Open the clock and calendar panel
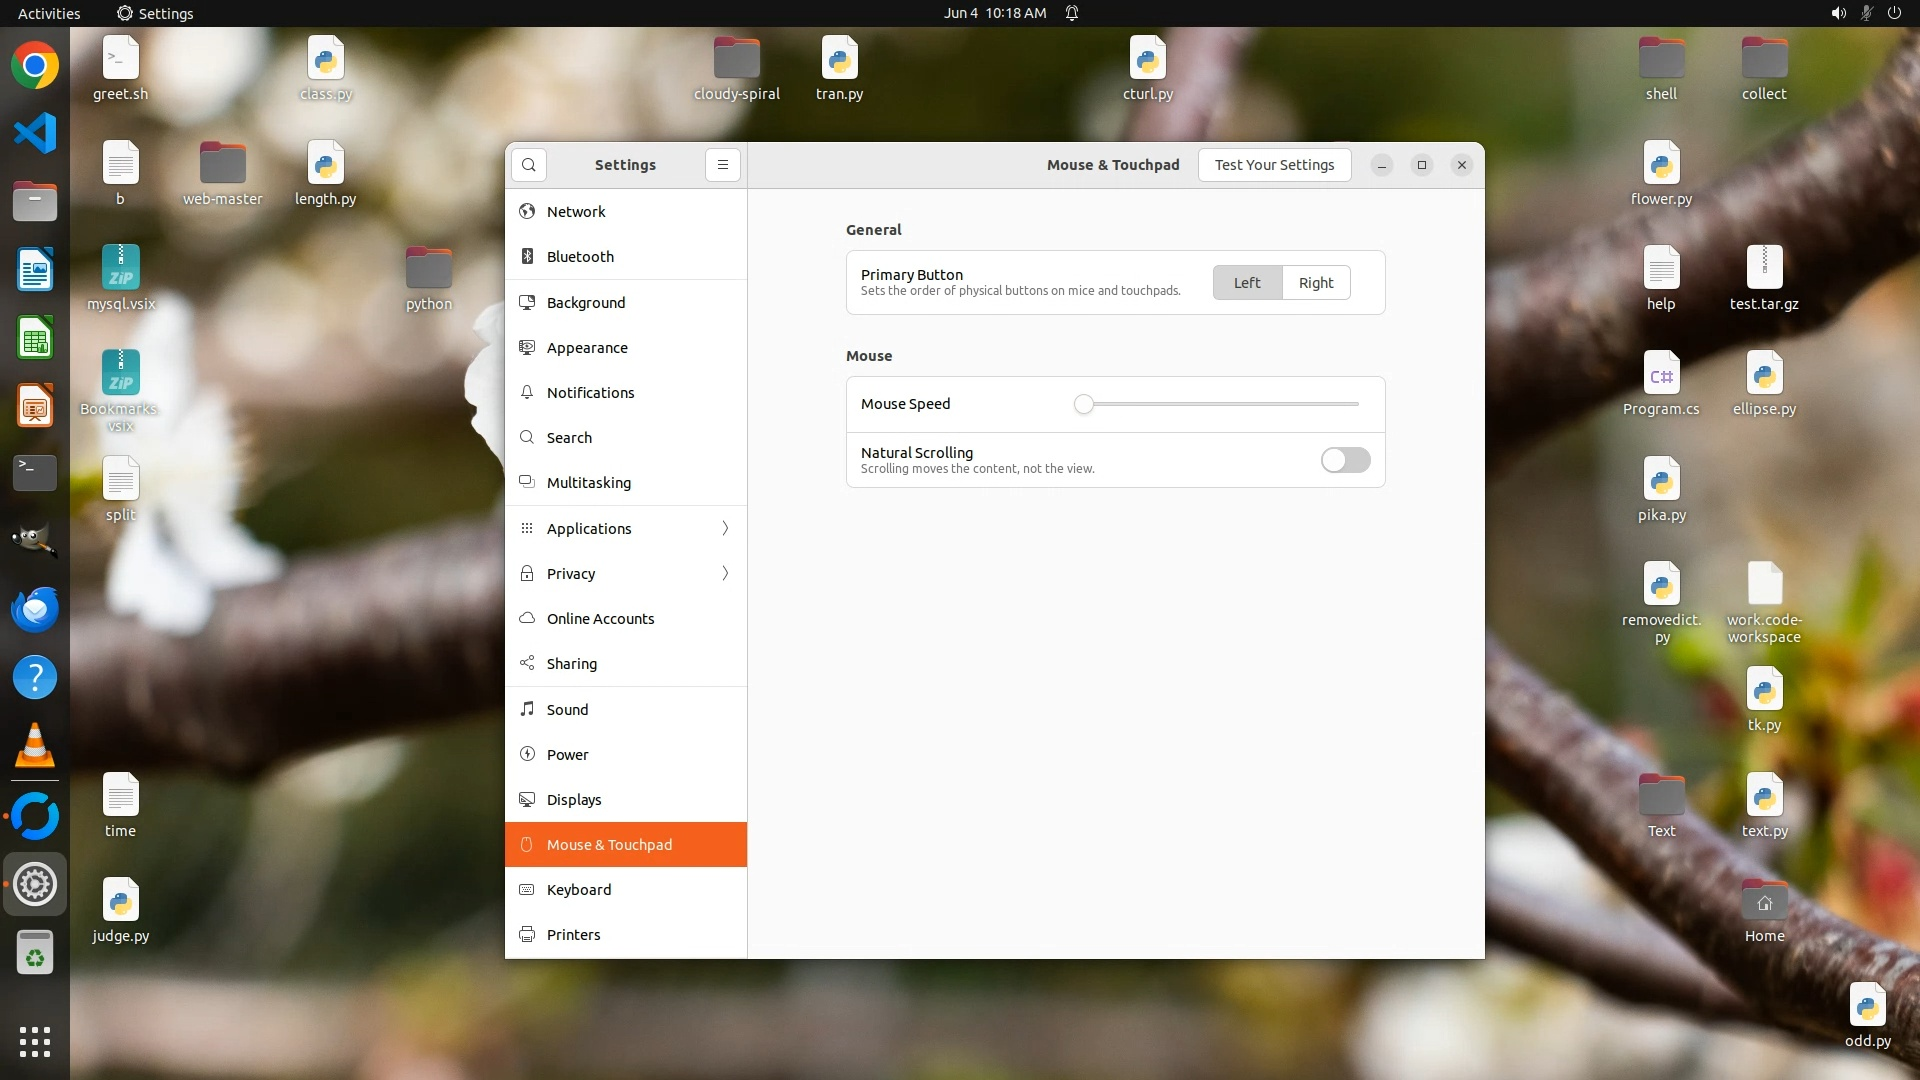1920x1080 pixels. (994, 13)
